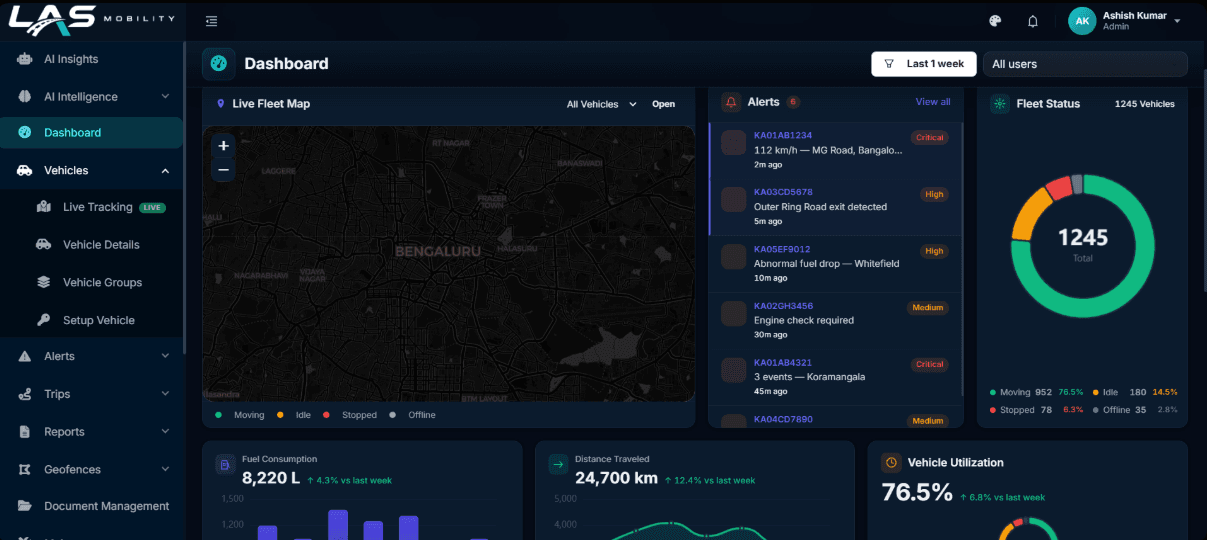Click the Dashboard gauge icon in sidebar
This screenshot has height=540, width=1207.
click(25, 133)
